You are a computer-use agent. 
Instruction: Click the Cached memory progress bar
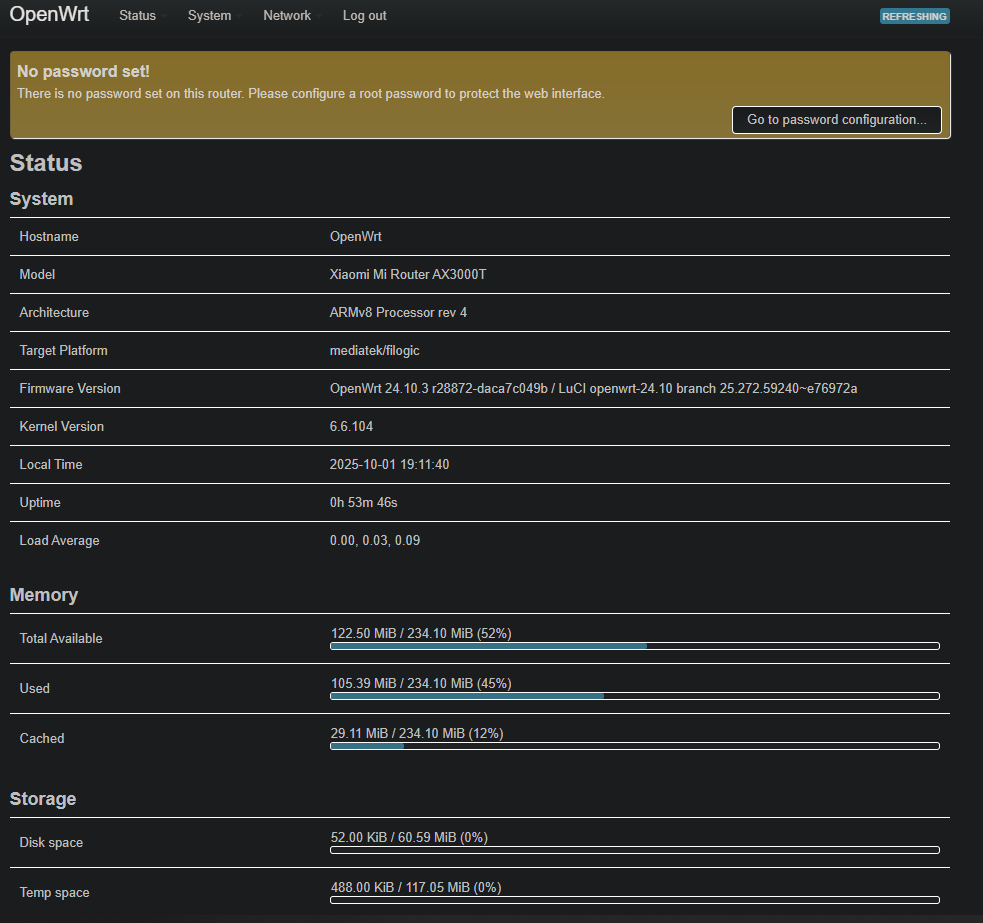click(x=634, y=746)
